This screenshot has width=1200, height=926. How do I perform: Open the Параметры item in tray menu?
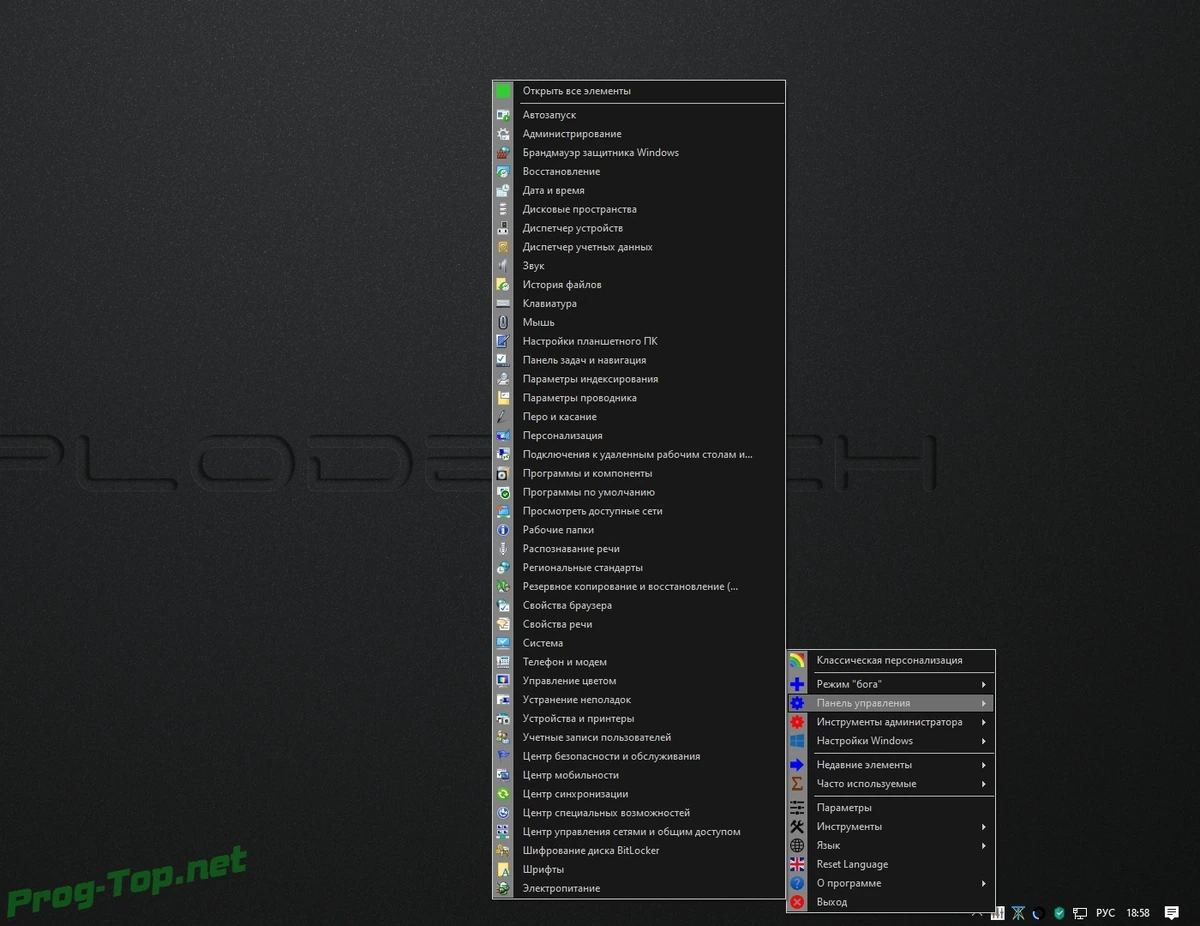pos(891,808)
